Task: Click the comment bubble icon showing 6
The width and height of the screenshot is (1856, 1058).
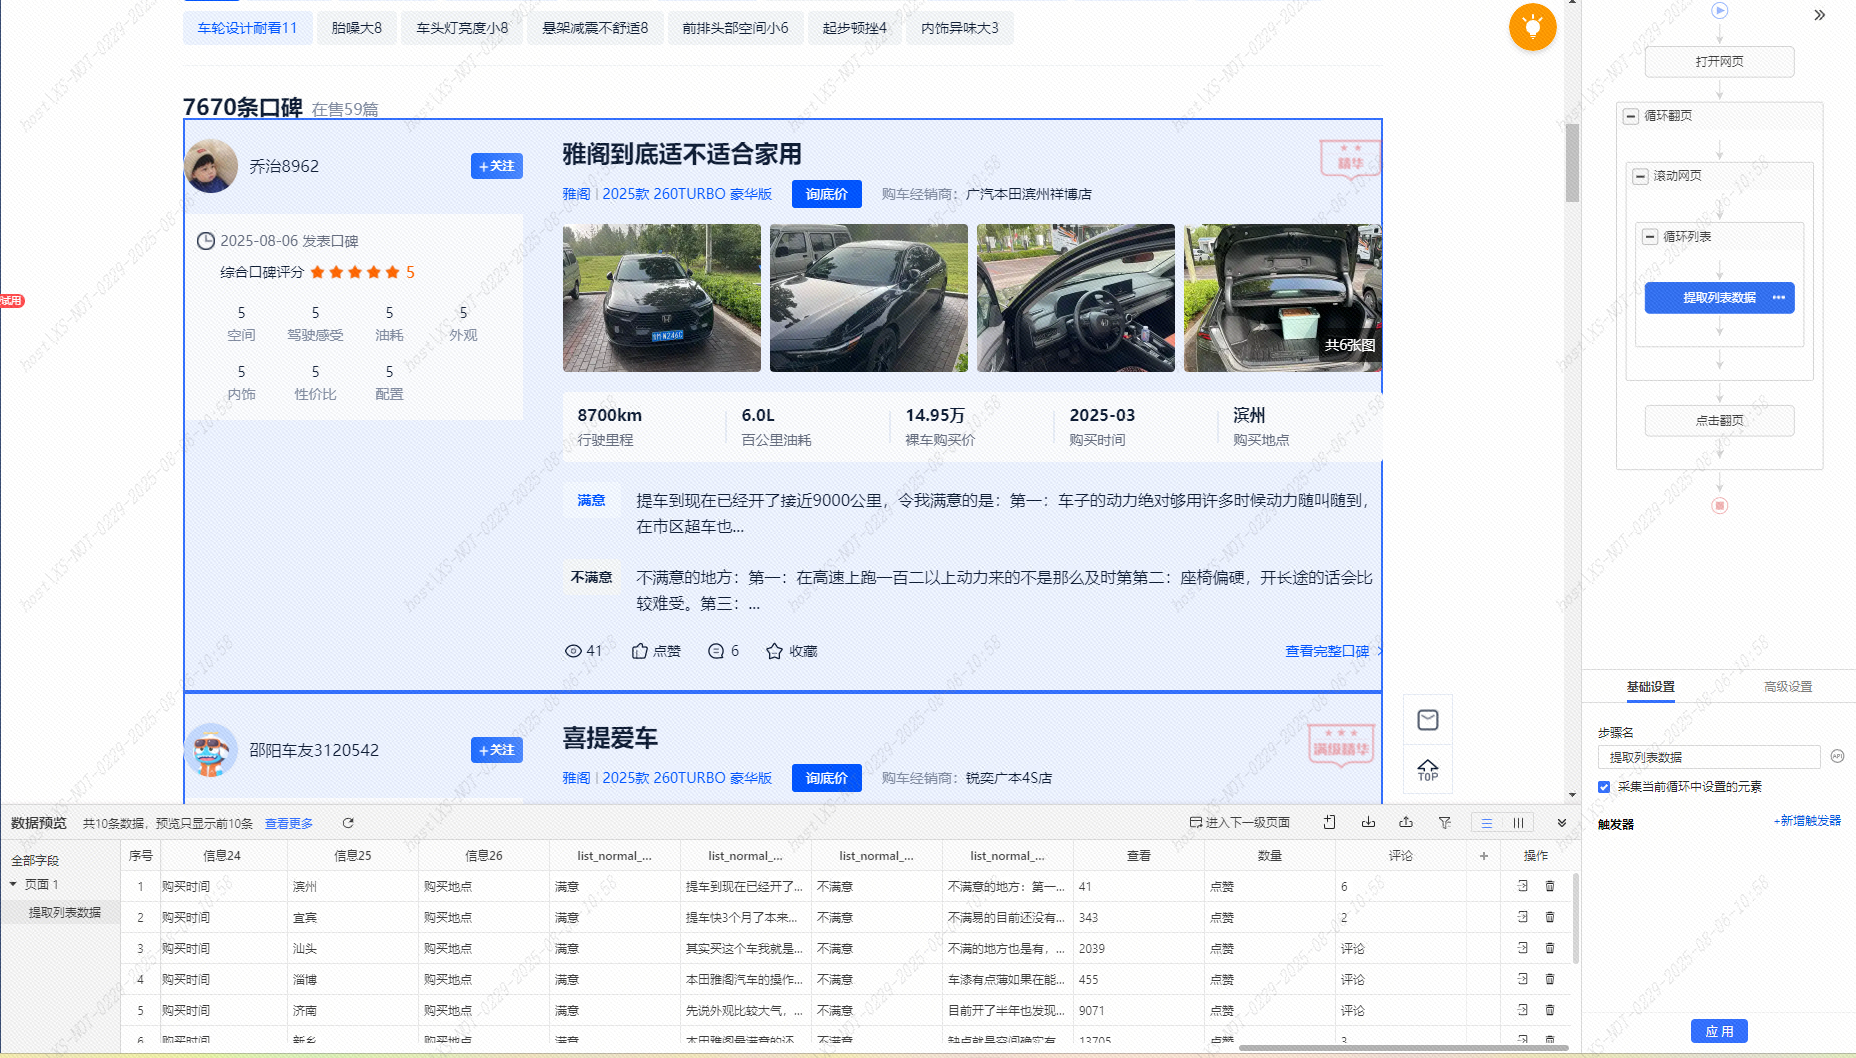Action: pyautogui.click(x=716, y=651)
